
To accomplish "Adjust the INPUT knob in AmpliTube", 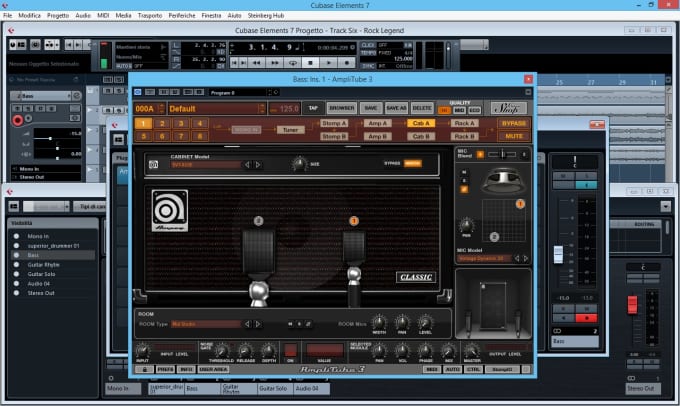I will tap(142, 350).
